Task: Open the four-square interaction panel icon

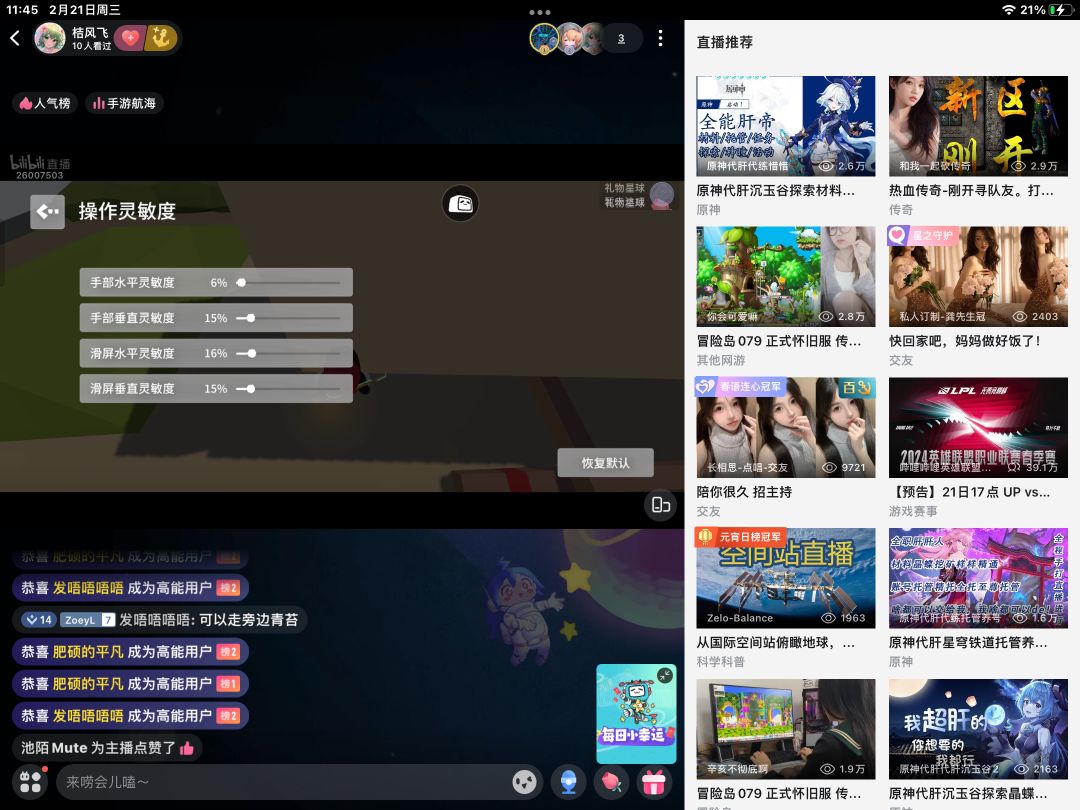Action: (30, 782)
